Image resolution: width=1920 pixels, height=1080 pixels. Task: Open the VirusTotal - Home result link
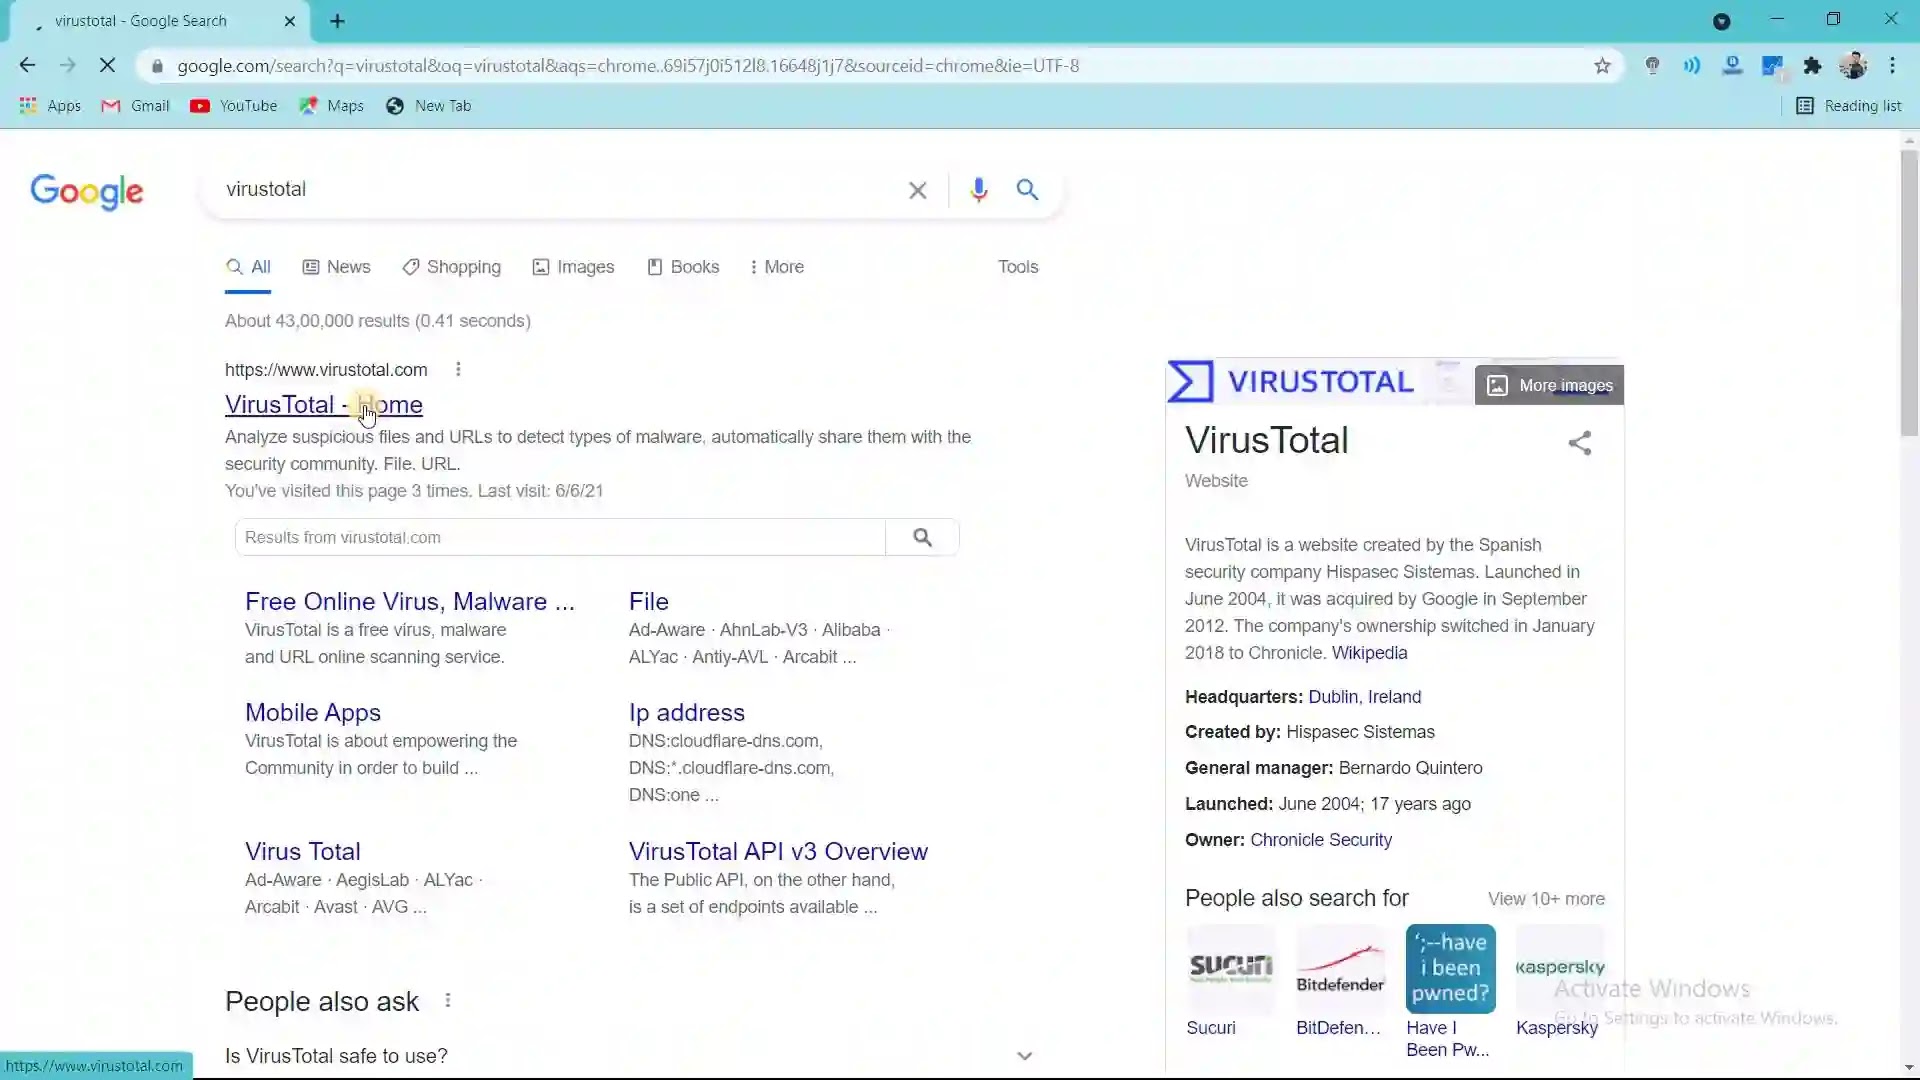click(300, 405)
